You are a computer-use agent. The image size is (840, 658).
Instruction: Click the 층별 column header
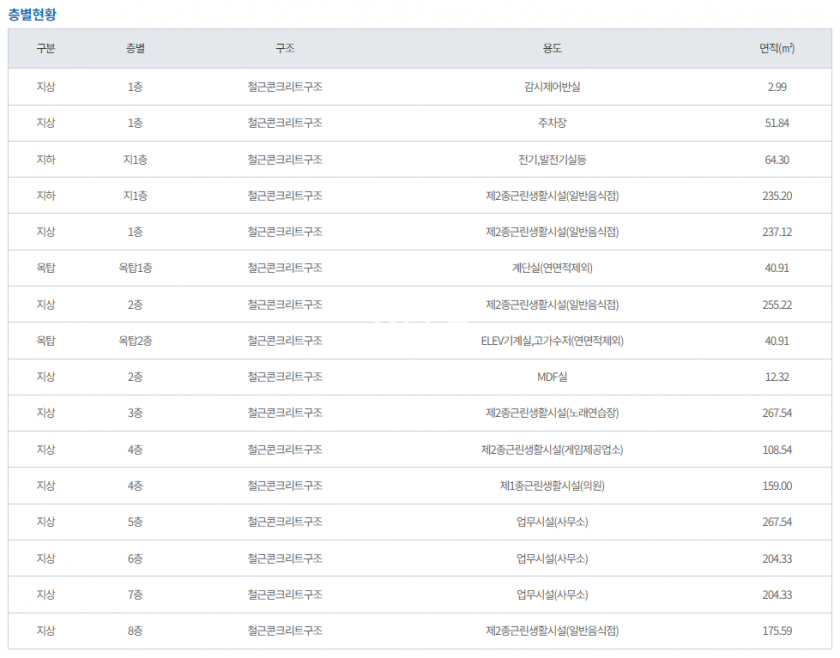[x=135, y=49]
